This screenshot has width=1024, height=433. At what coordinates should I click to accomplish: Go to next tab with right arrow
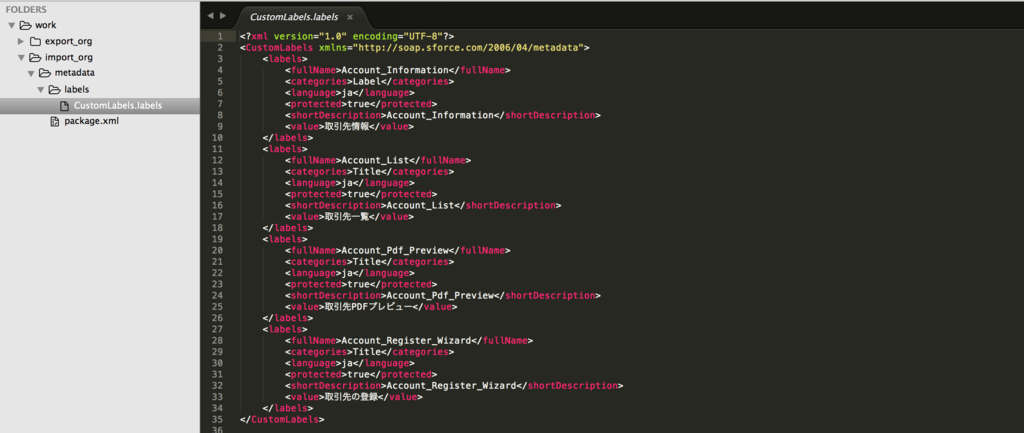223,16
